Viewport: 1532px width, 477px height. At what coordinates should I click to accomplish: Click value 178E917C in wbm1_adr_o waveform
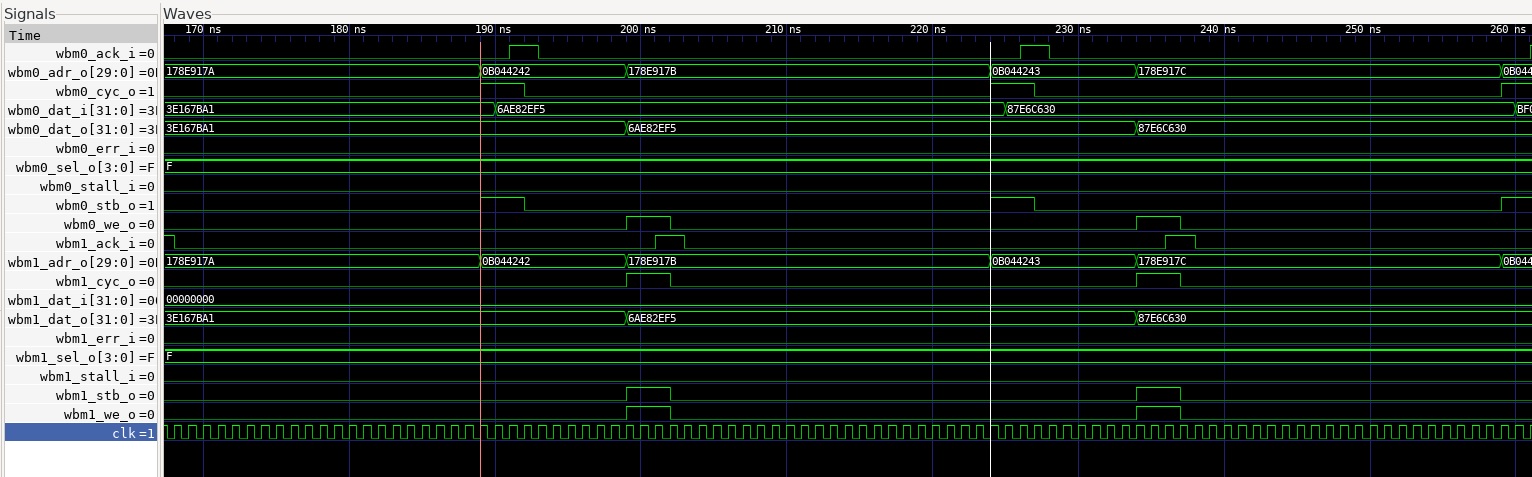pyautogui.click(x=1162, y=261)
